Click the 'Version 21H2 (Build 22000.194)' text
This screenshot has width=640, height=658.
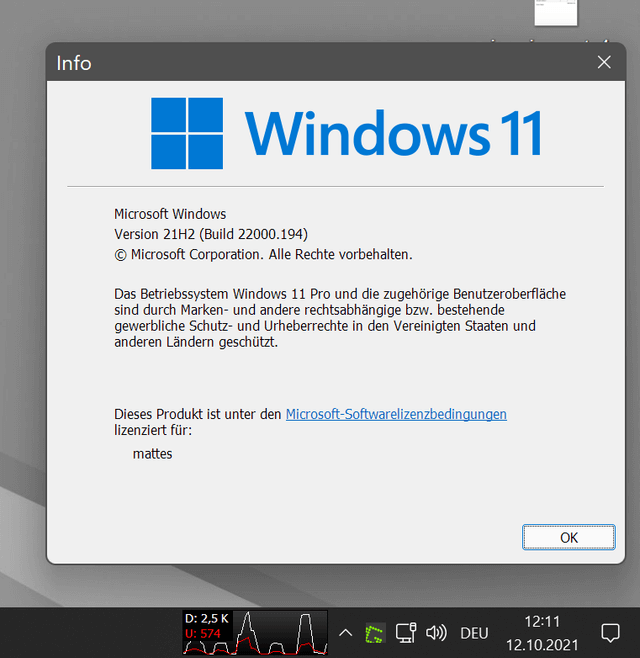tap(211, 234)
